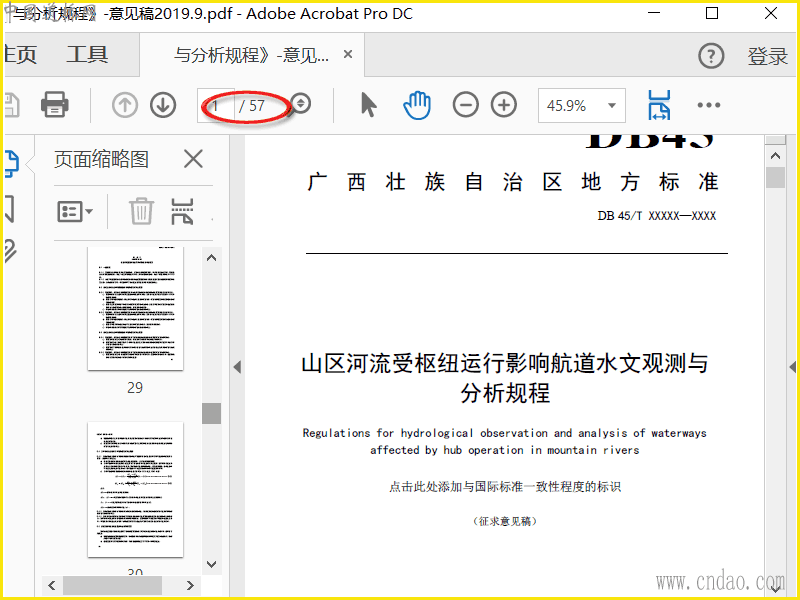Viewport: 800px width, 600px height.
Task: Click thumbnail panel scroll left arrow
Action: pos(52,585)
